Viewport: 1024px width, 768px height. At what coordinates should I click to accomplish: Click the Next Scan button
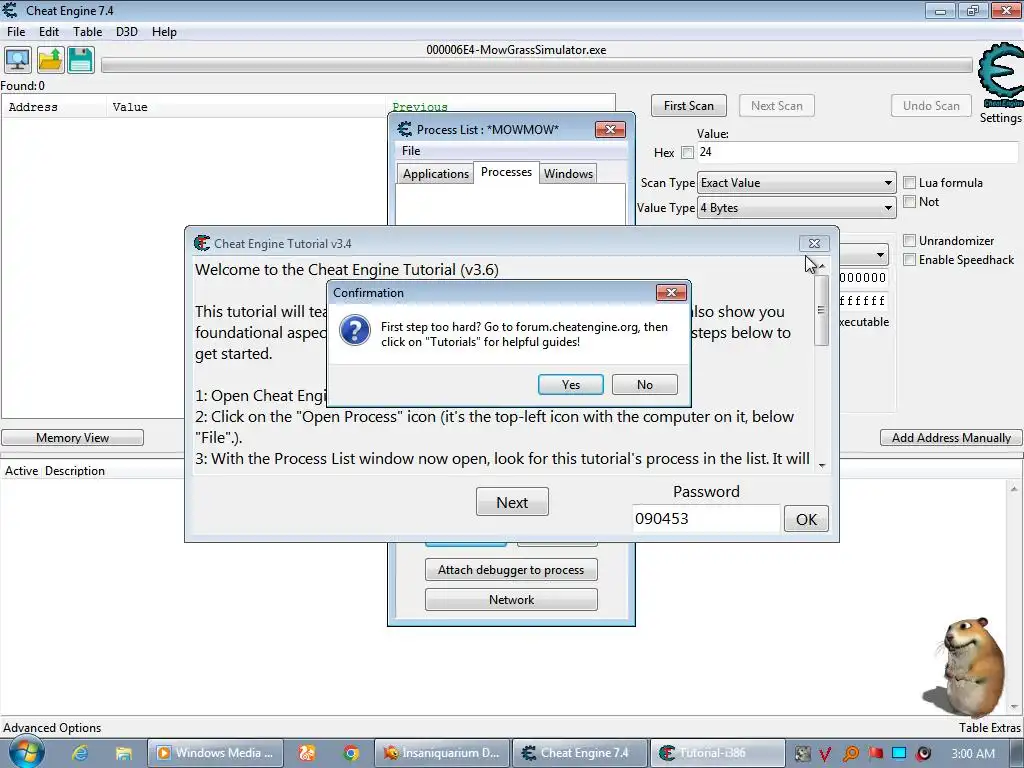(776, 106)
